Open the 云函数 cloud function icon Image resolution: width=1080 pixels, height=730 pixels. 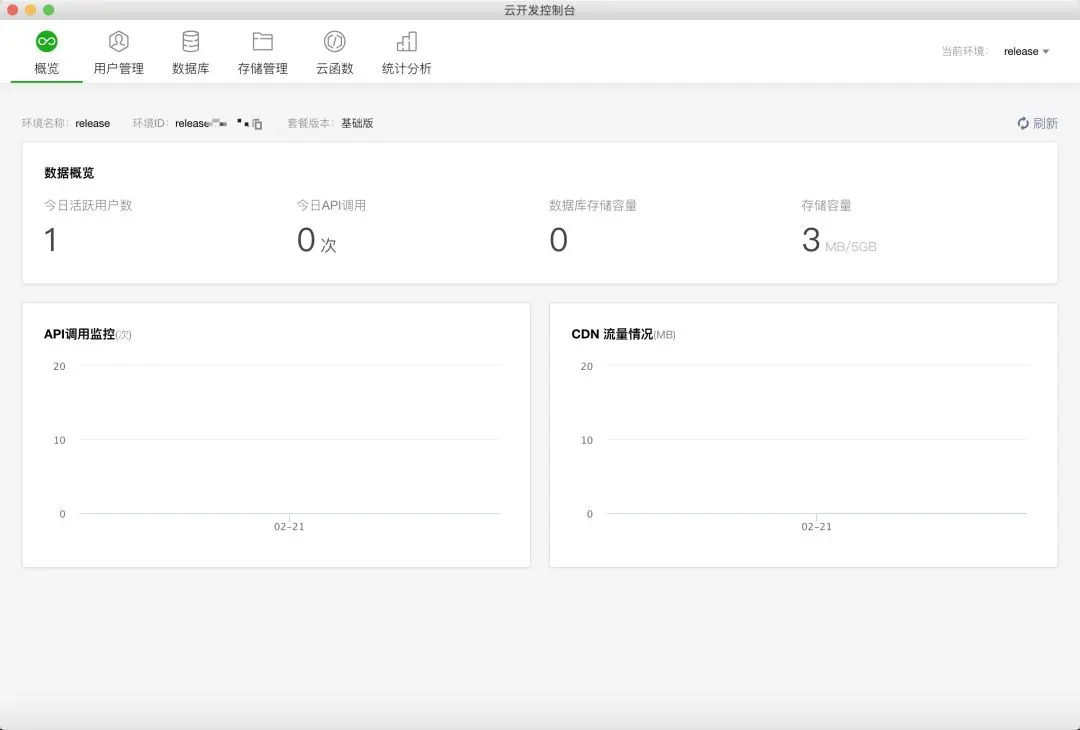tap(335, 41)
